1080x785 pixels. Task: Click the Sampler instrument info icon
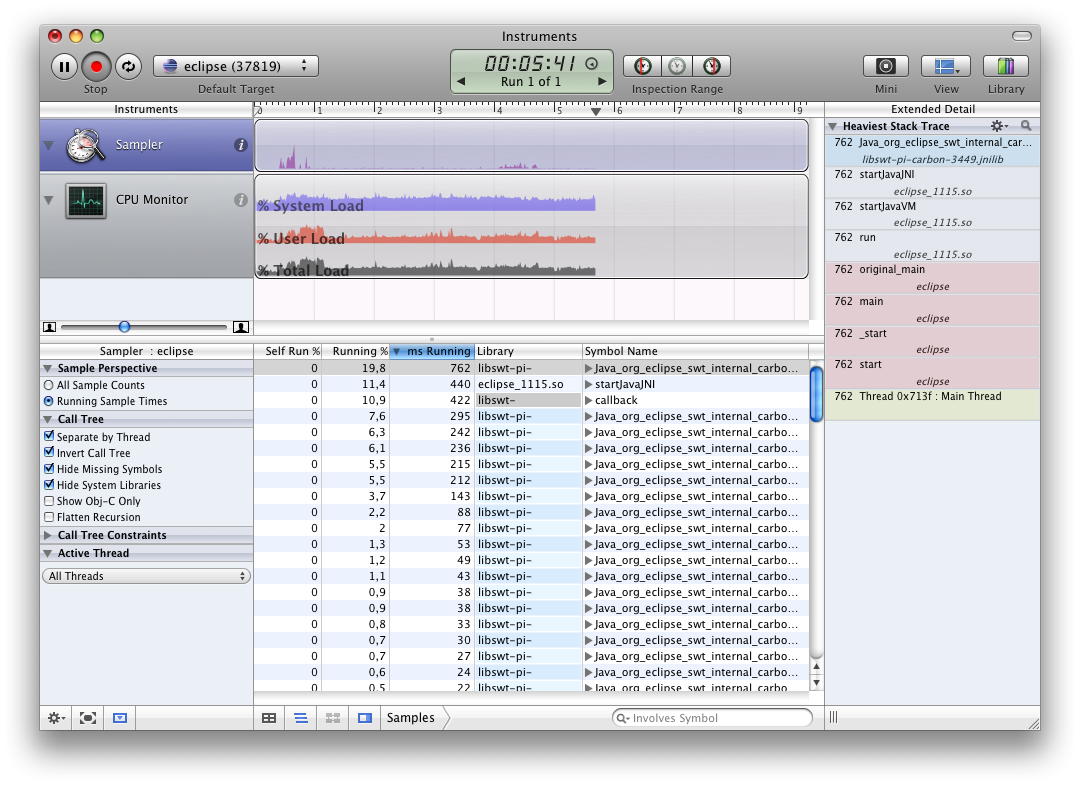[x=240, y=145]
